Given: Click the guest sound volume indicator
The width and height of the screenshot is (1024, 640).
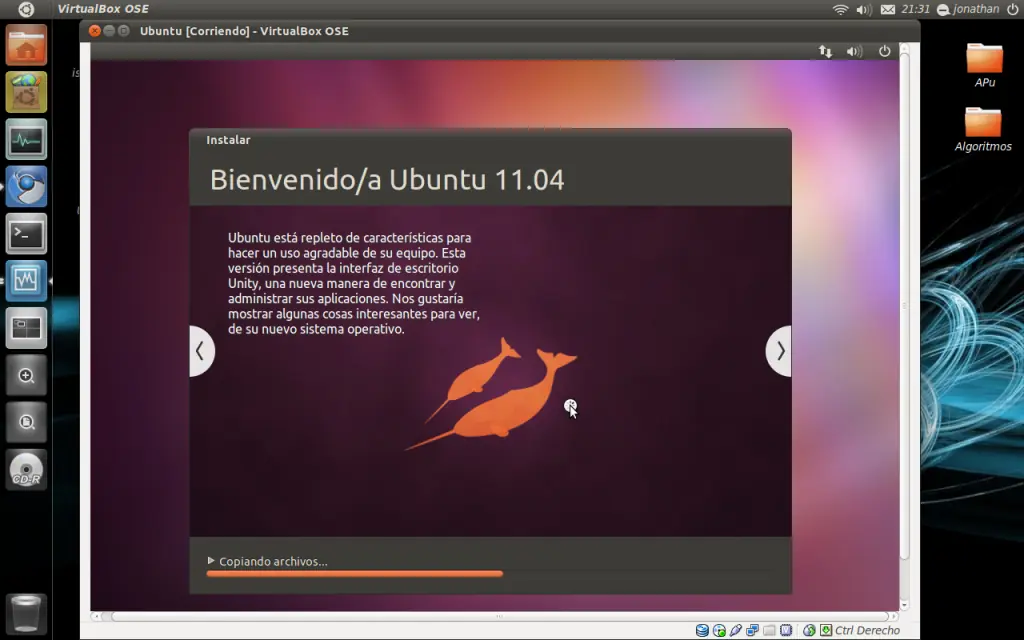Looking at the screenshot, I should click(854, 51).
